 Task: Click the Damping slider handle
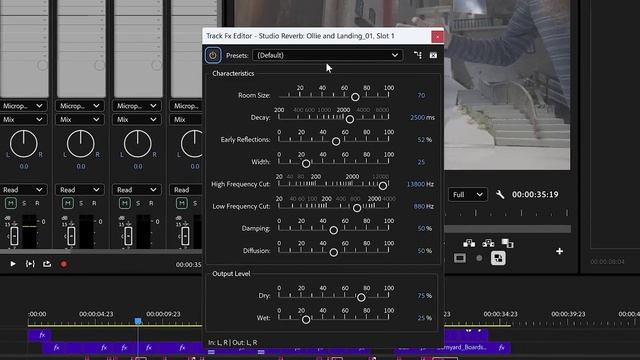(x=333, y=230)
